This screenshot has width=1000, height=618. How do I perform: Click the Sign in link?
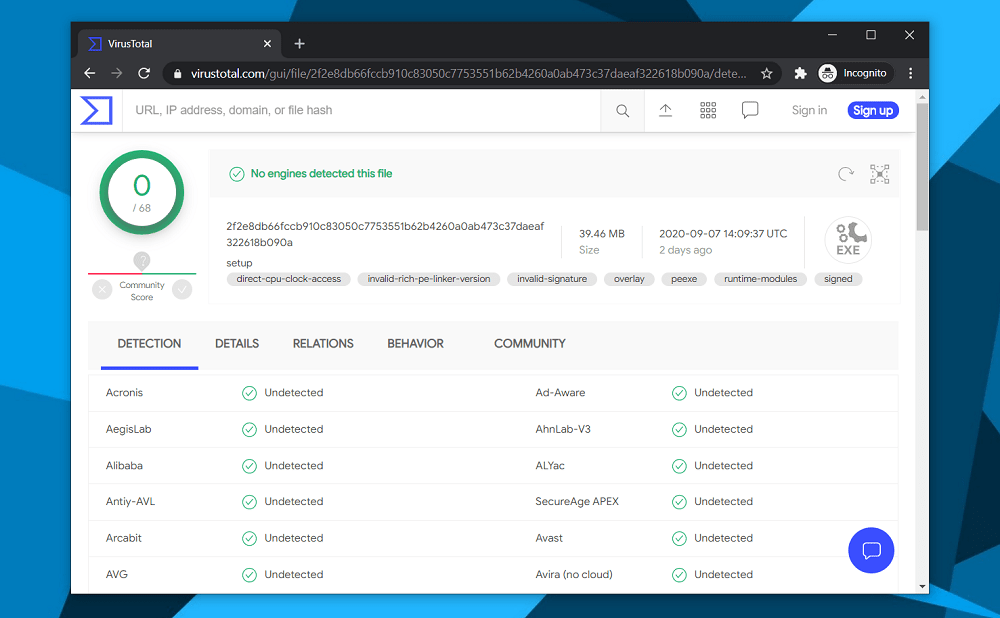tap(809, 110)
